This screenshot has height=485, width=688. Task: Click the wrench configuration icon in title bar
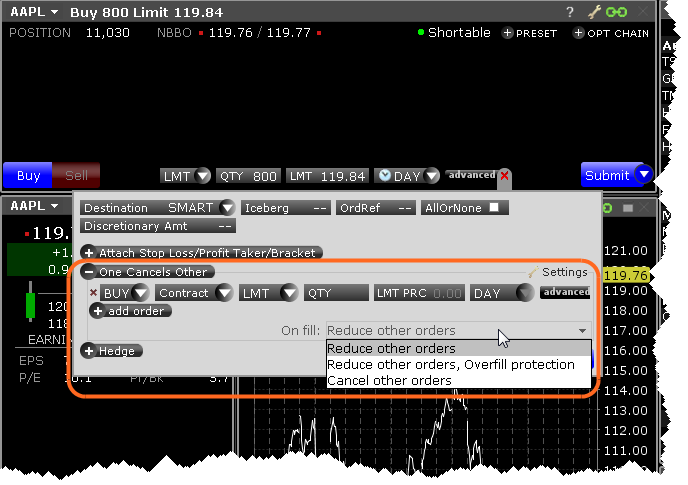(x=594, y=13)
